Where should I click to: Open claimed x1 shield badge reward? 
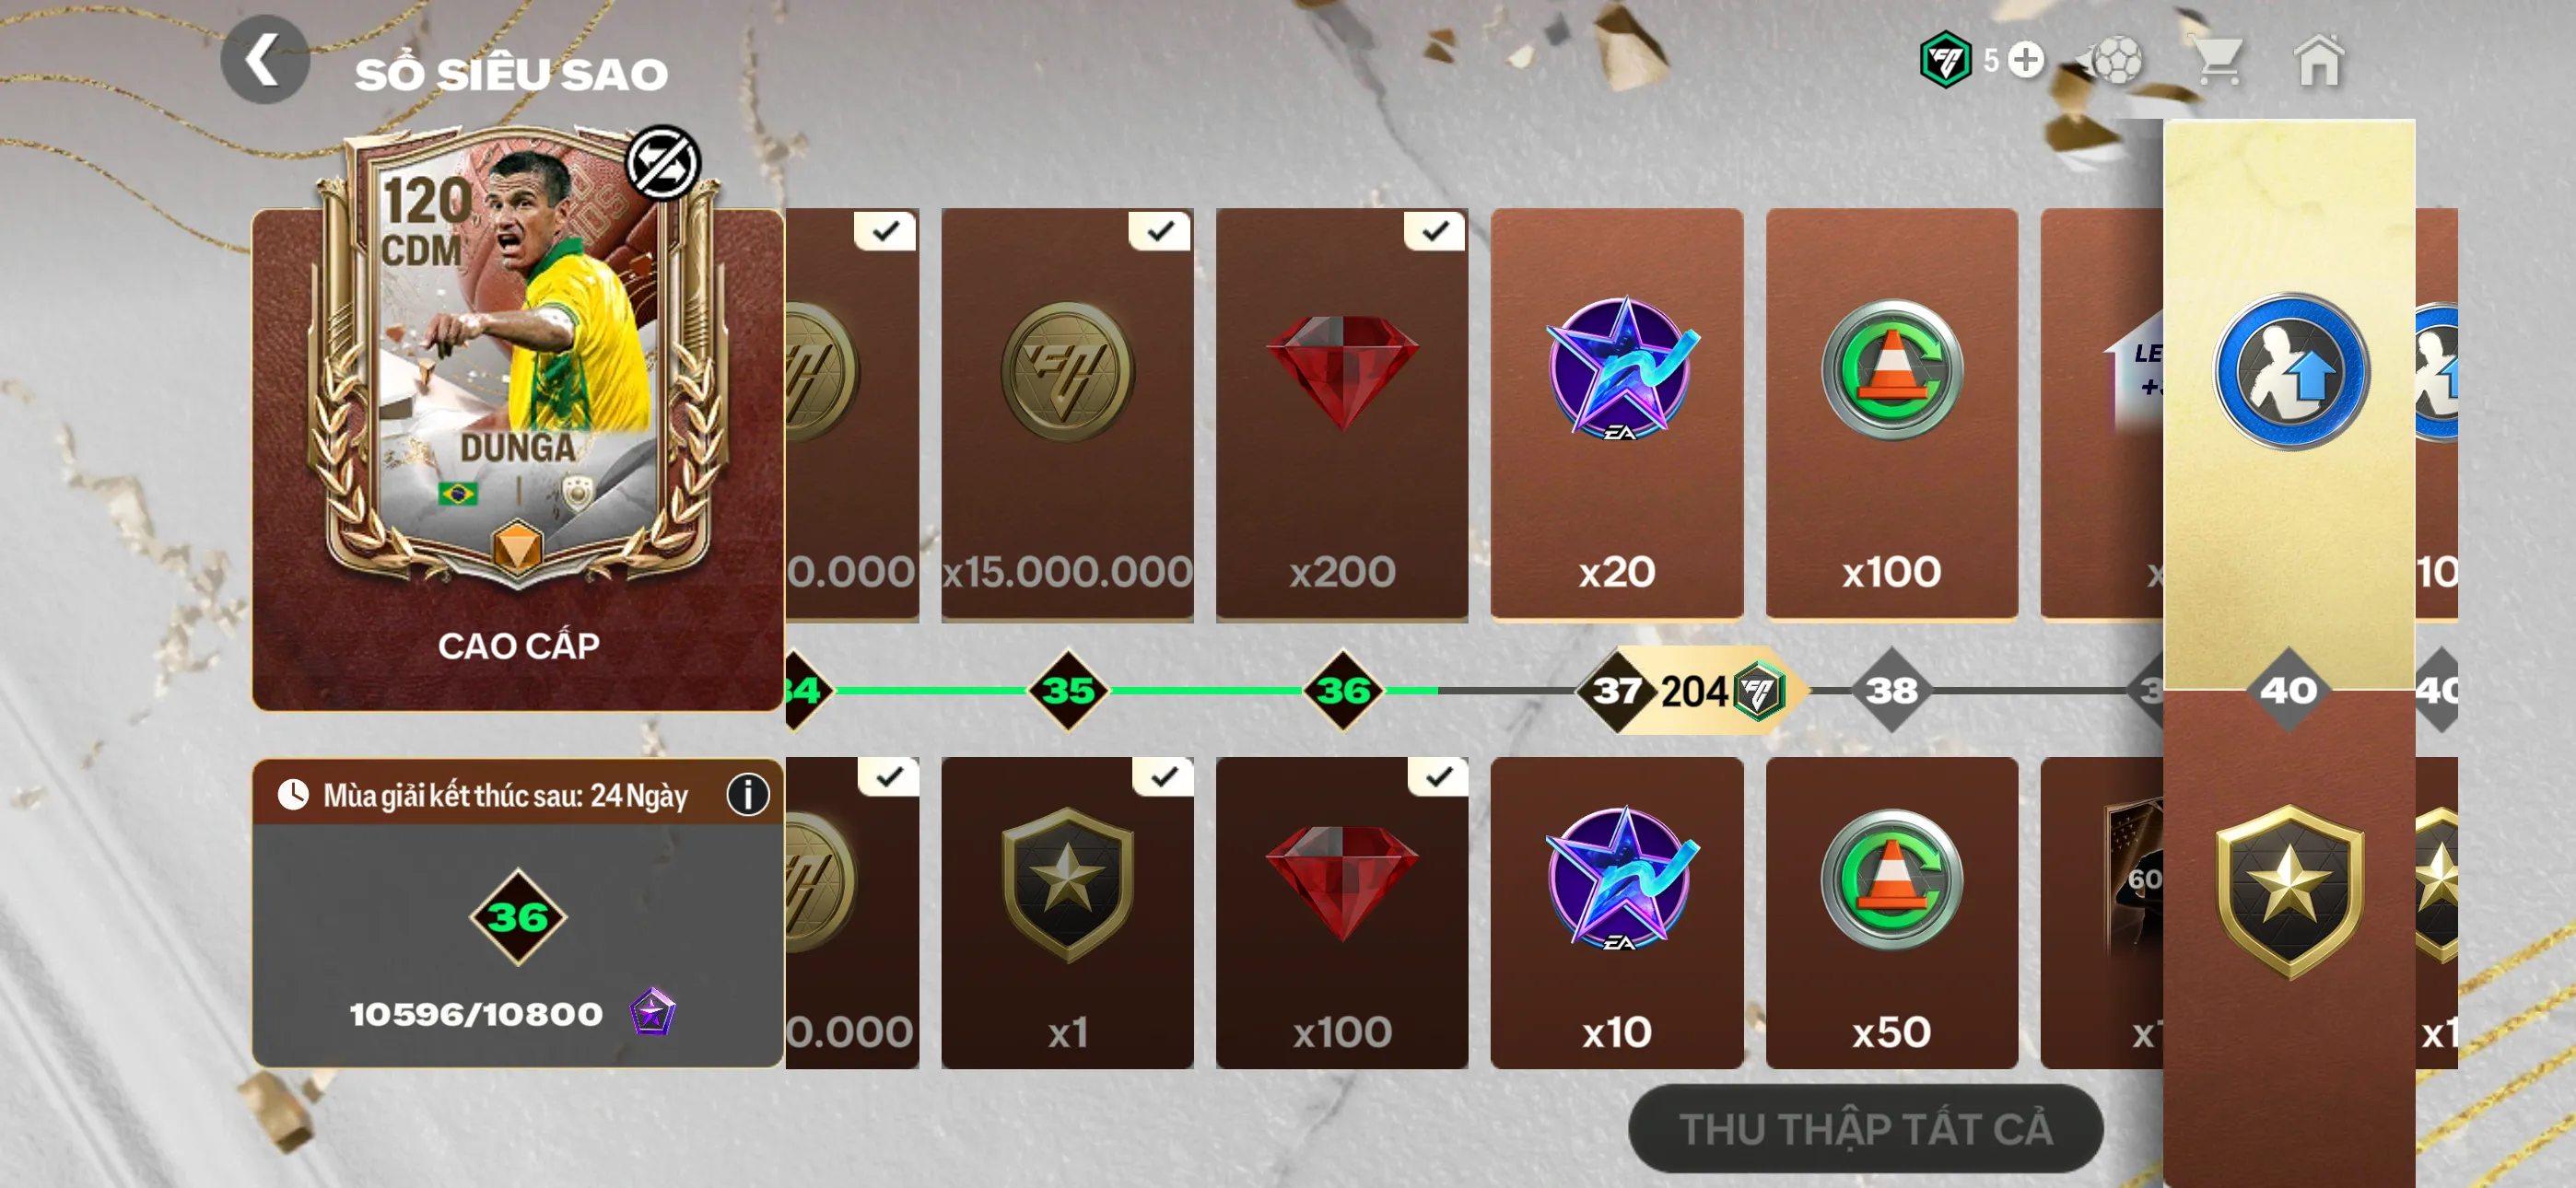(x=1067, y=912)
